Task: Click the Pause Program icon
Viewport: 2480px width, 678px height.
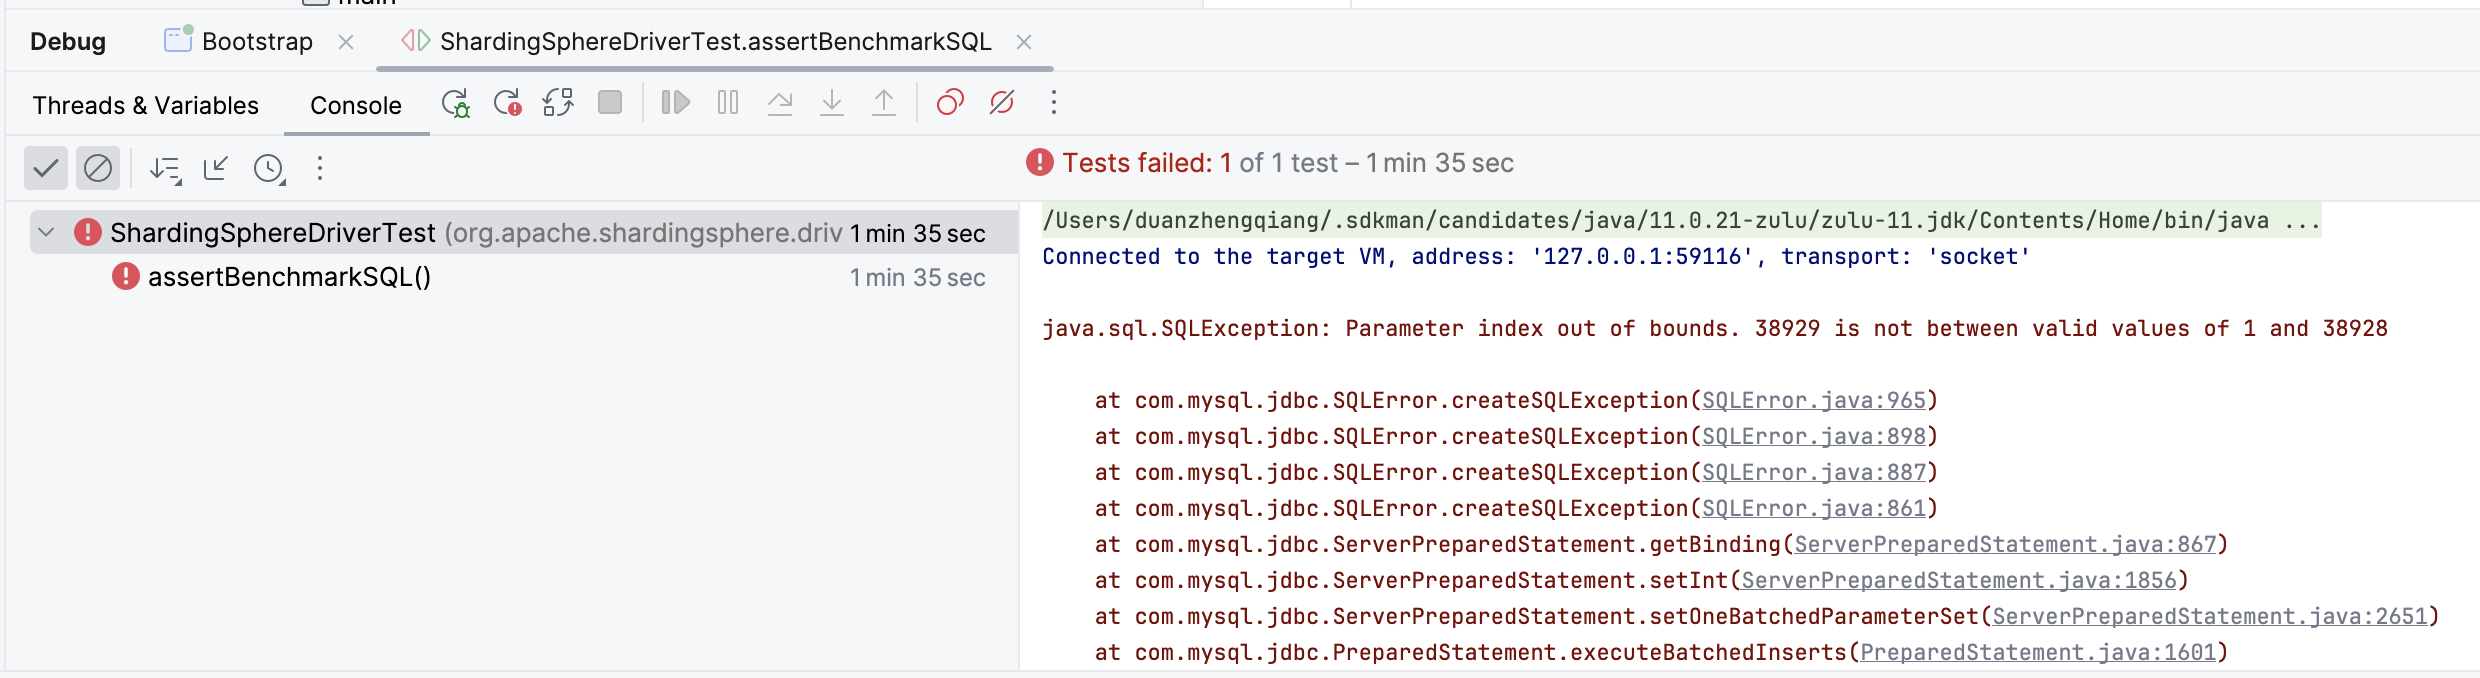Action: 728,102
